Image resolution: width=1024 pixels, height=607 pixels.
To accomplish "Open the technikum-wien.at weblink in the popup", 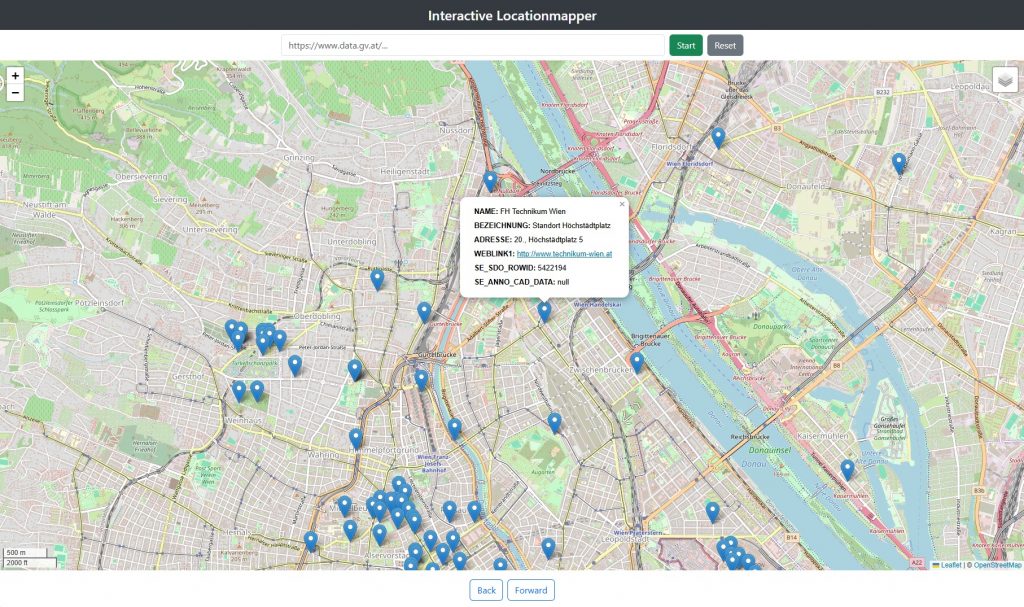I will point(563,253).
